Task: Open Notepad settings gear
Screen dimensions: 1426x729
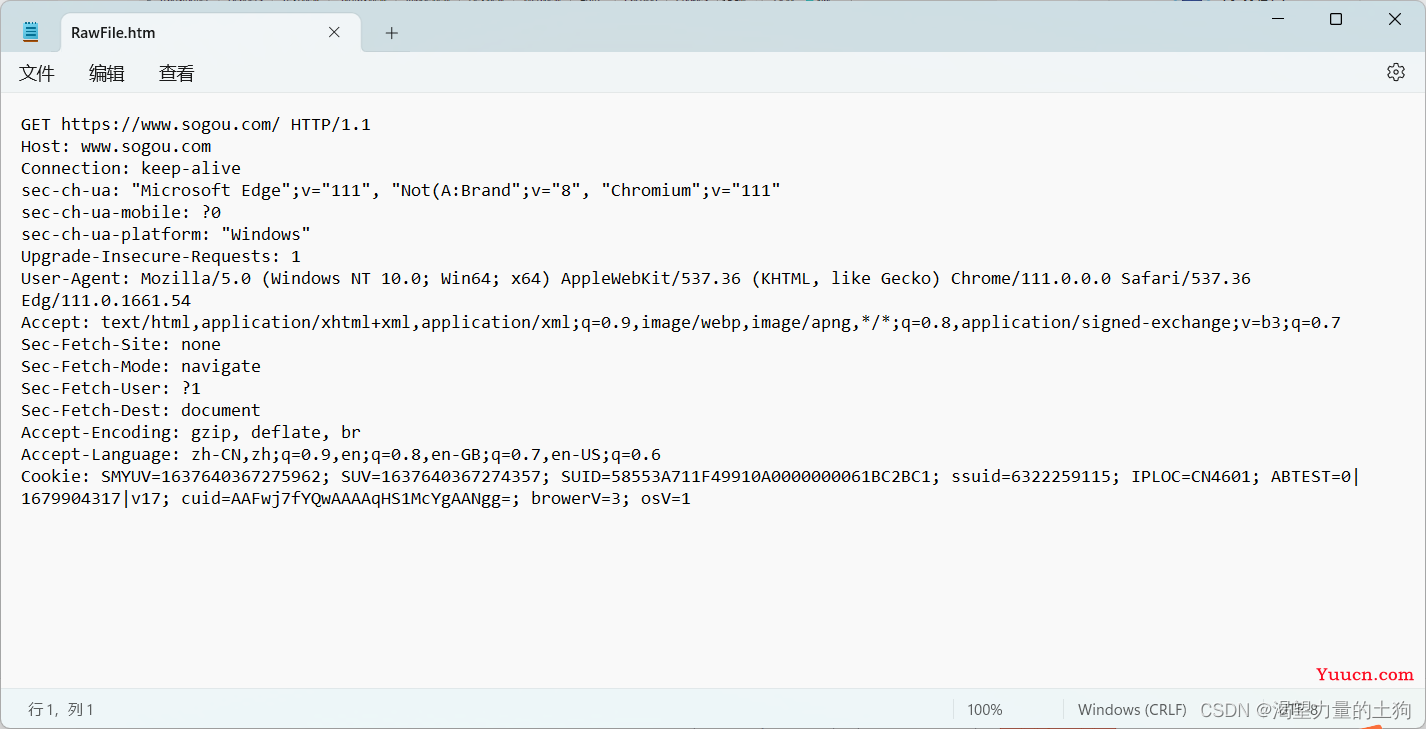Action: (1395, 72)
